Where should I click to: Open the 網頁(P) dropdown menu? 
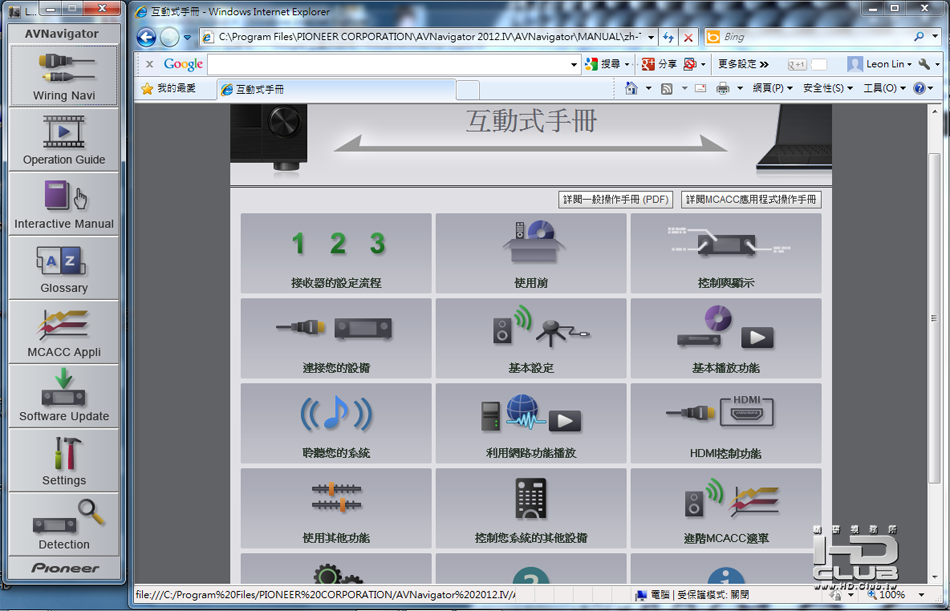coord(772,88)
